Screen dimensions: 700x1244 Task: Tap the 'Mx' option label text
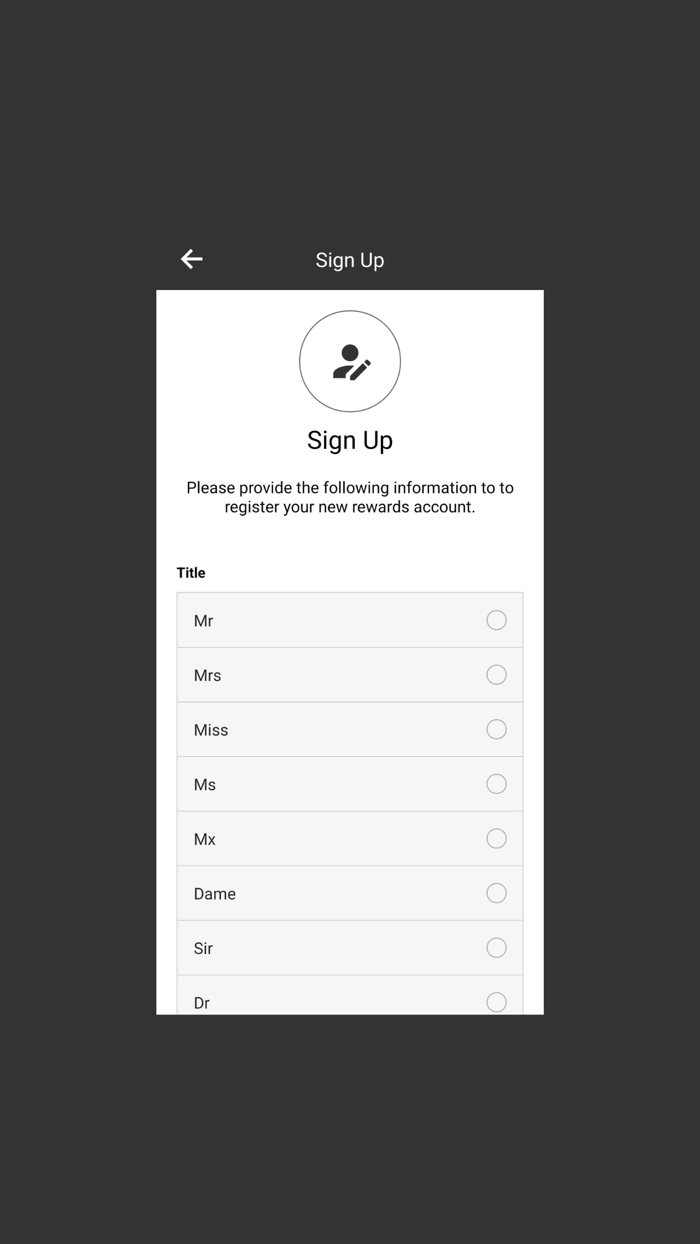[x=205, y=839]
